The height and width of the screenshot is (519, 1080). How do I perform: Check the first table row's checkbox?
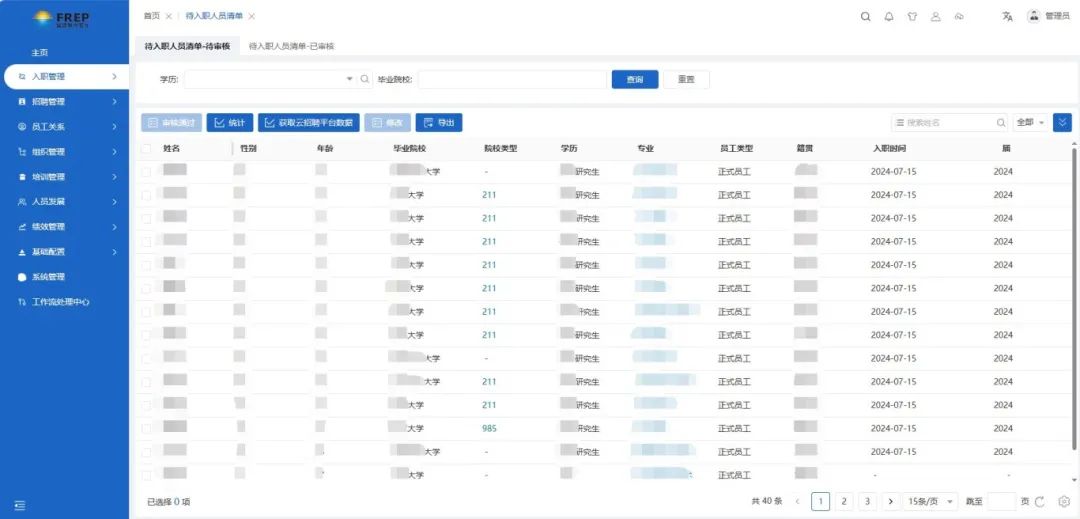[x=147, y=172]
